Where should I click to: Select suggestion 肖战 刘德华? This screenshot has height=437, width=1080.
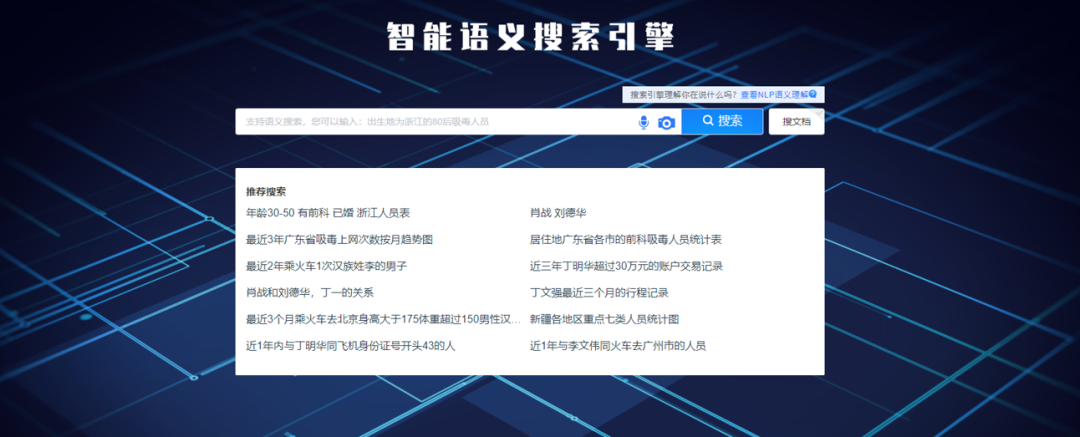[x=558, y=213]
